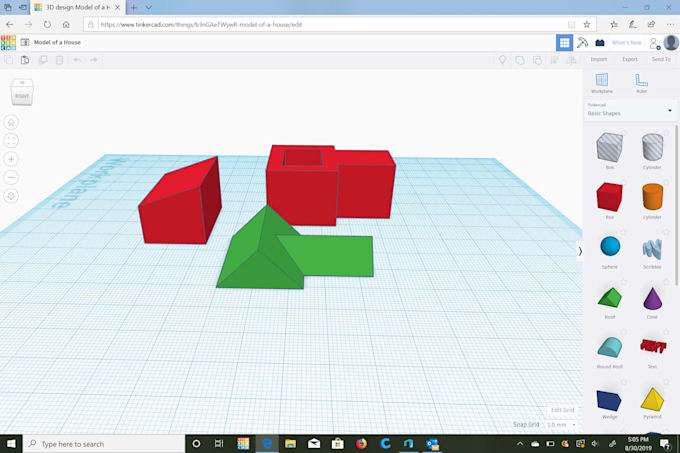Click the Fit all in view button
680x453 pixels.
click(11, 140)
